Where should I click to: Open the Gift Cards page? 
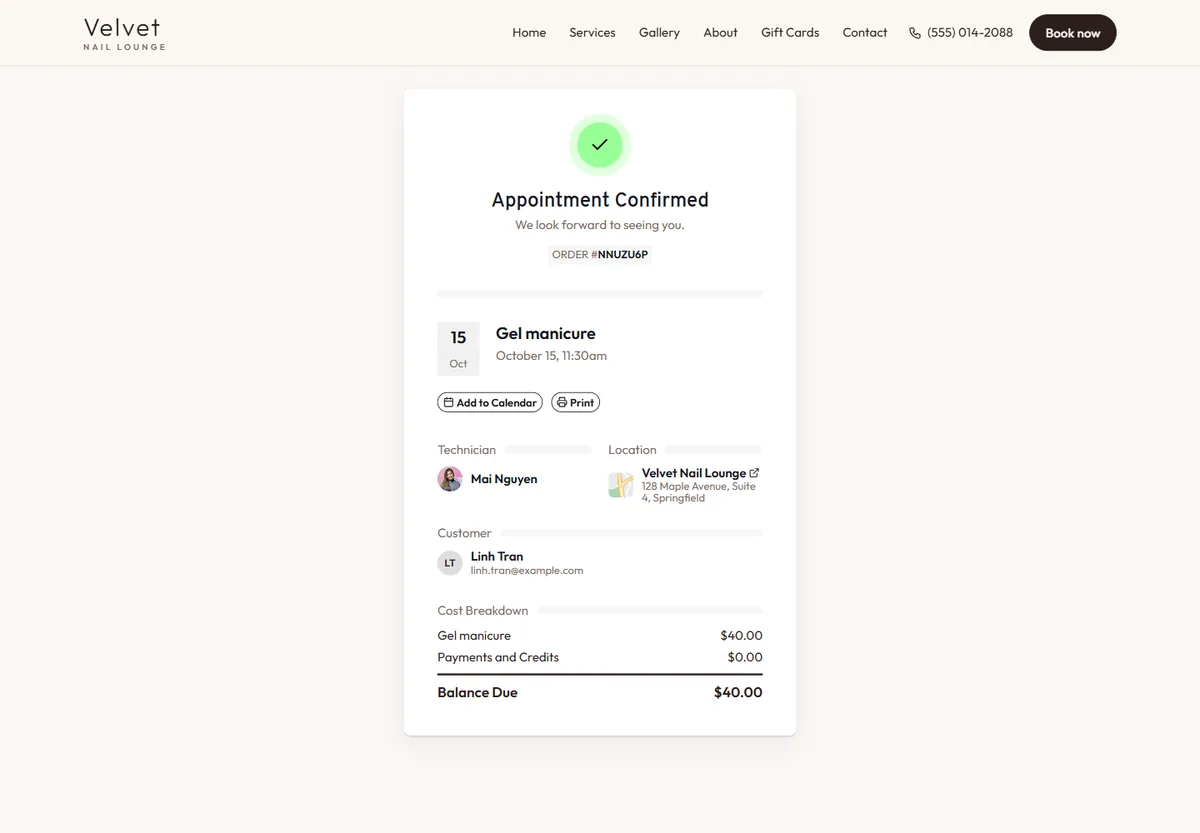790,33
